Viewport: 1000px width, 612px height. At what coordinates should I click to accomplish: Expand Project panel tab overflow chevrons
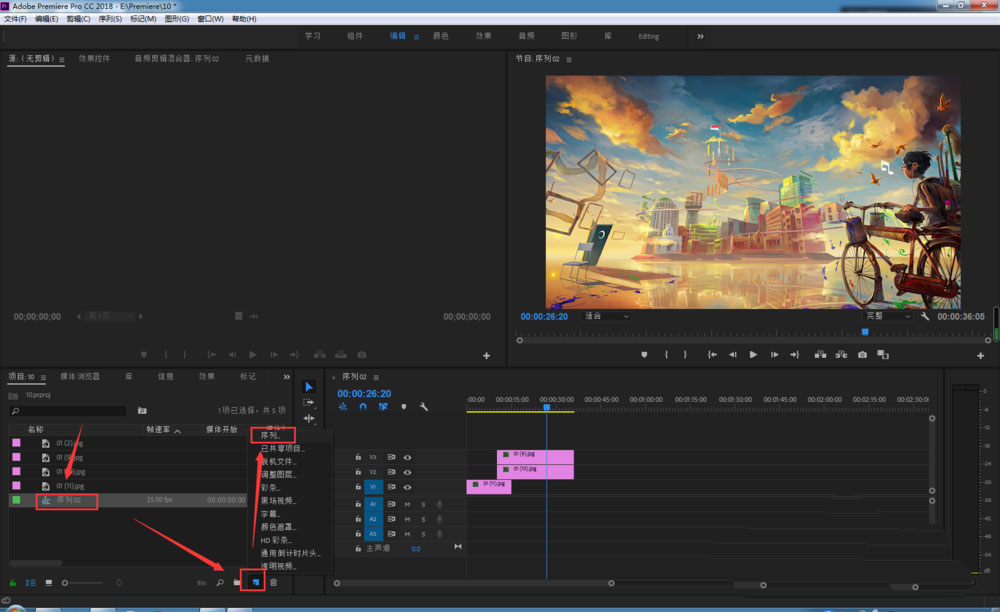pyautogui.click(x=286, y=377)
